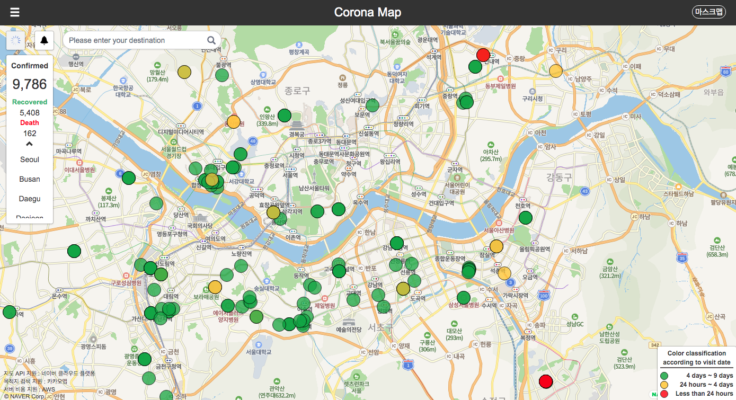Click the leftmost green marker at the map edge
Viewport: 736px width, 400px height.
10,312
